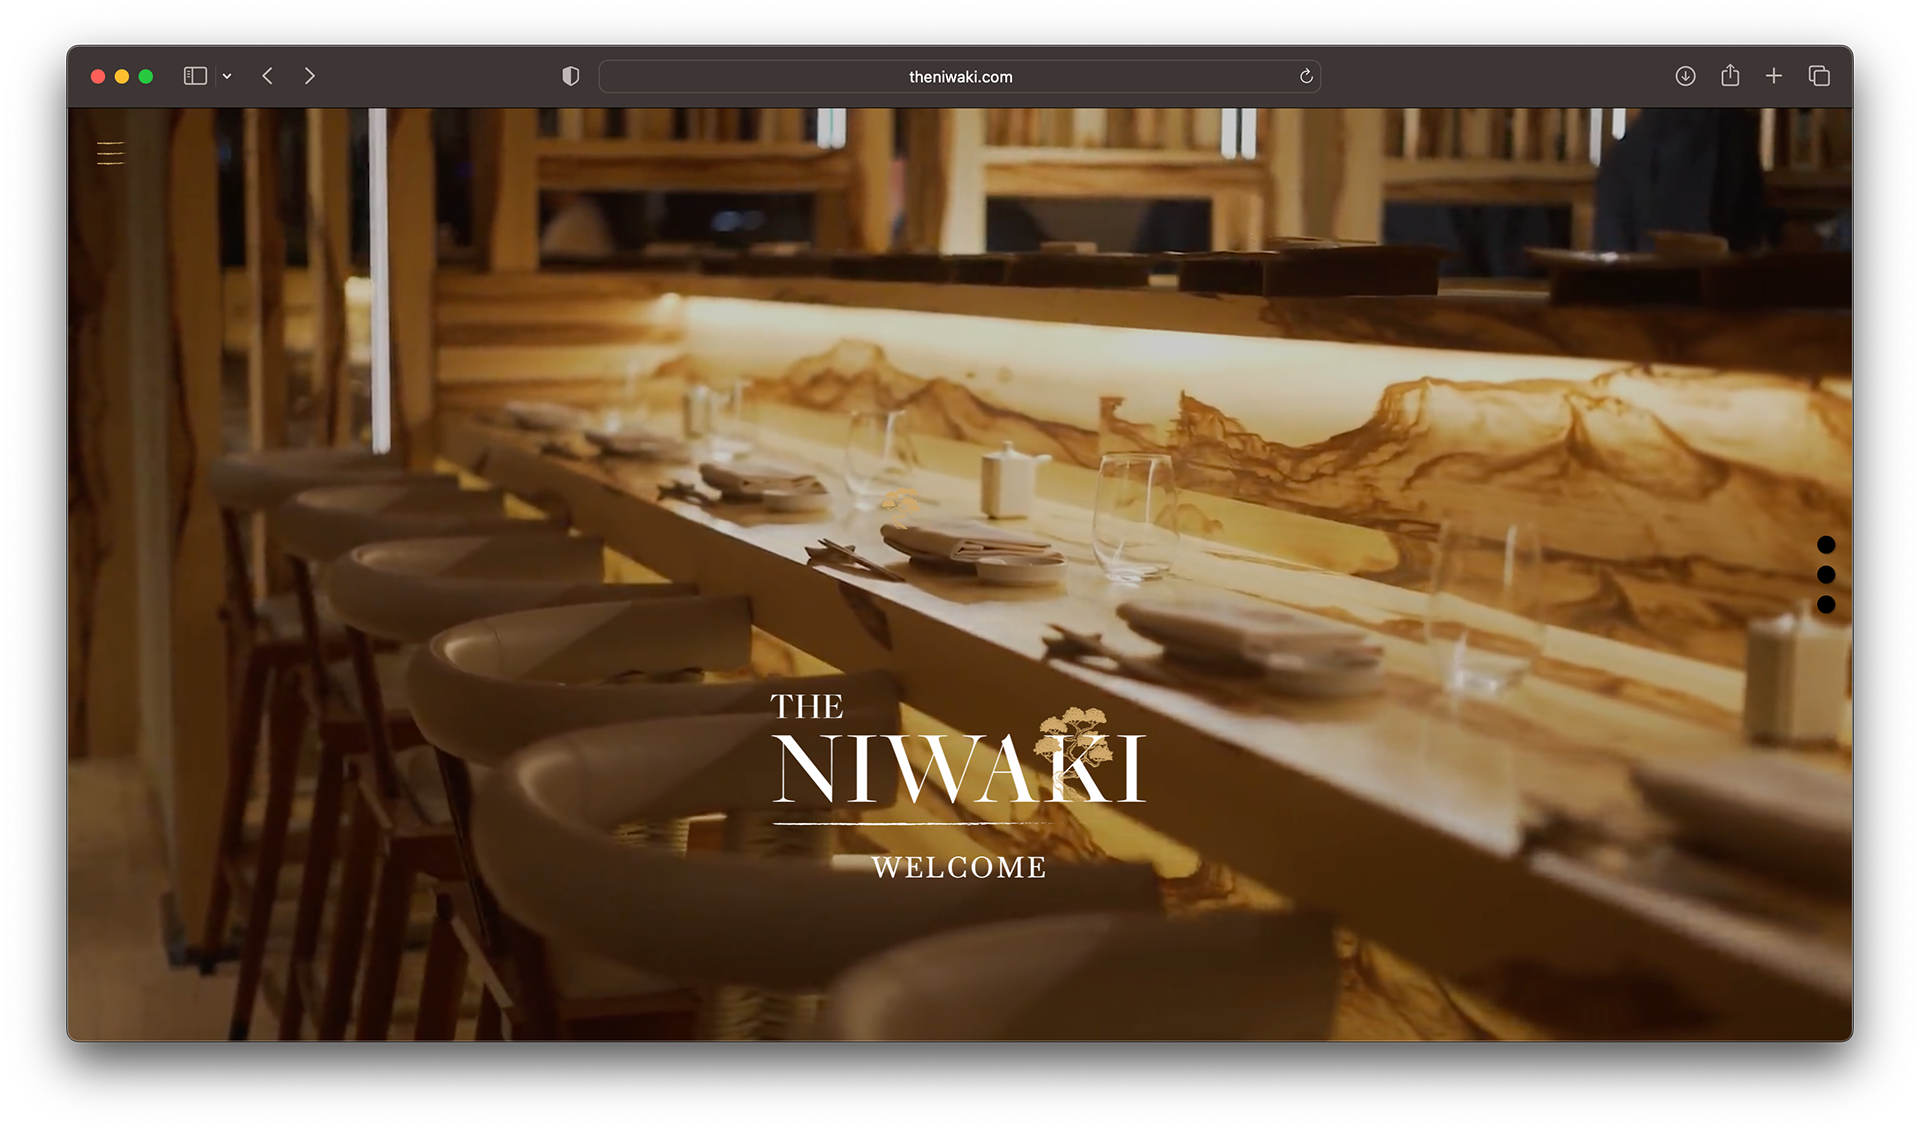Click the WELCOME text link

[x=959, y=867]
